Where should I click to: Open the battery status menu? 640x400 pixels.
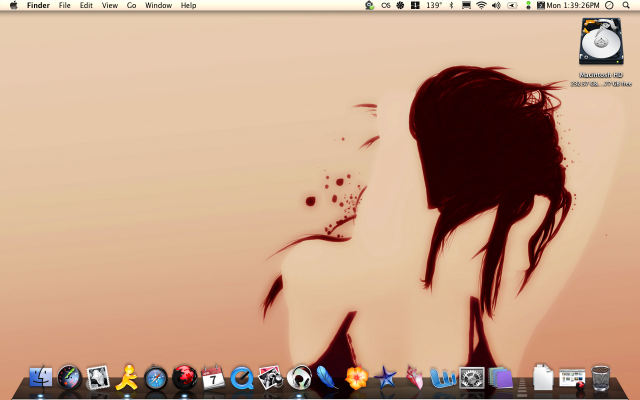pos(512,5)
